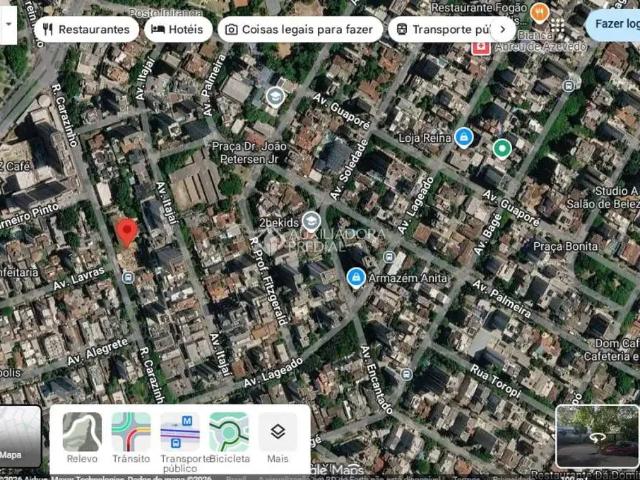The height and width of the screenshot is (480, 640).
Task: Click green pin near Loja Reina
Action: pos(502,148)
